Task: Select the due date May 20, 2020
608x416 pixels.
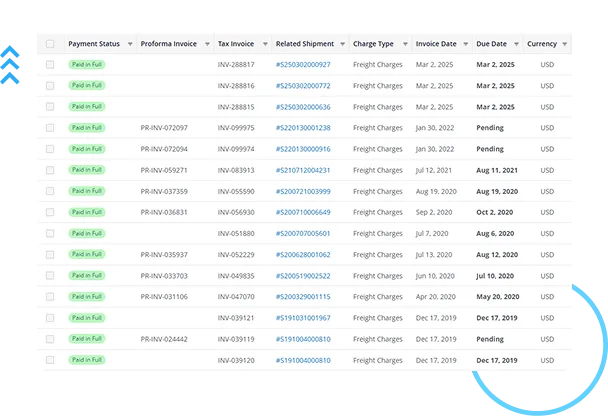Action: coord(498,297)
